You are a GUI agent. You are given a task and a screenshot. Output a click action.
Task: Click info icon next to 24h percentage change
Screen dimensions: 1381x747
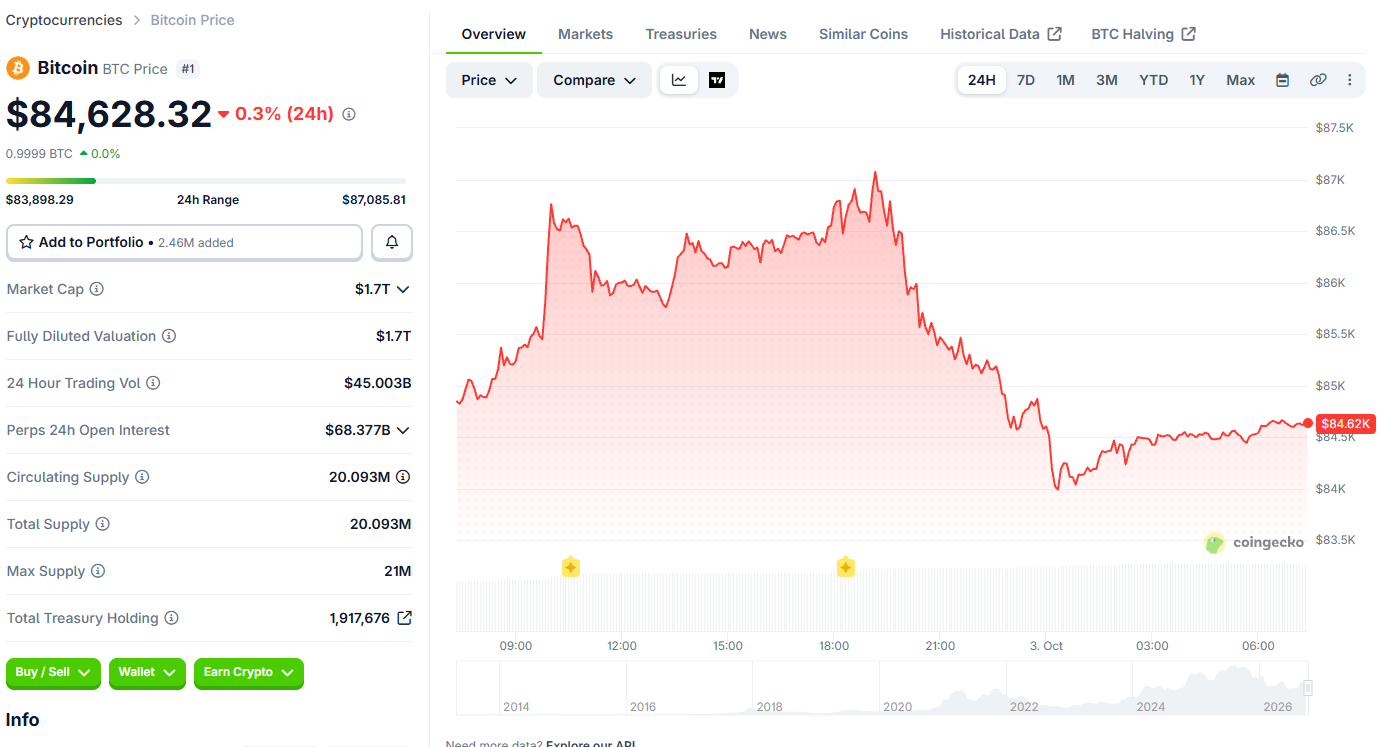click(x=349, y=114)
